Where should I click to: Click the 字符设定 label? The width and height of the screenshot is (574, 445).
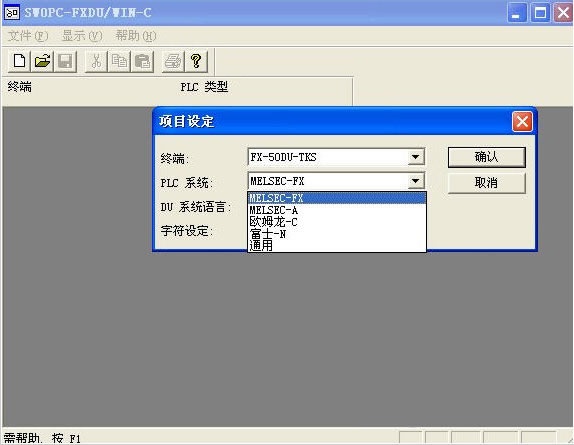pos(187,231)
